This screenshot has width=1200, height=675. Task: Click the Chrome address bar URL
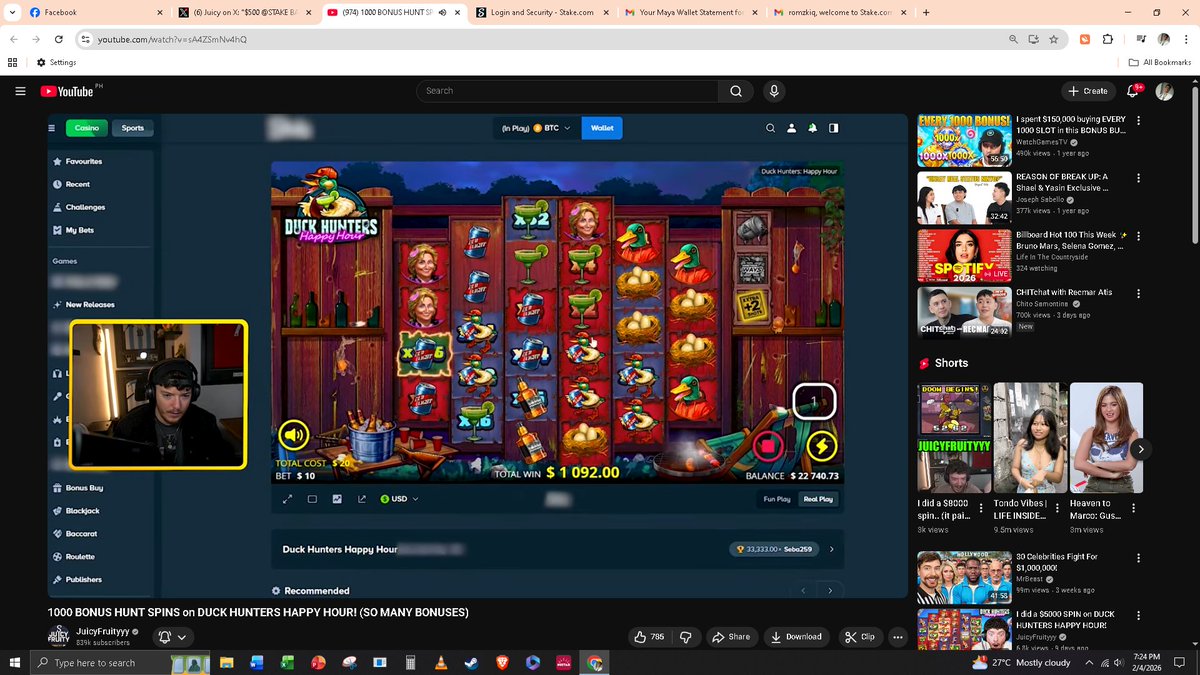click(171, 39)
